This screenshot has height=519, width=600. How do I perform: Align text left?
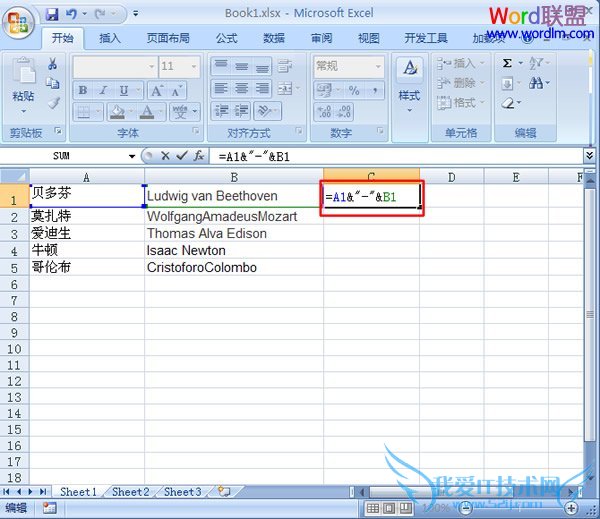221,88
